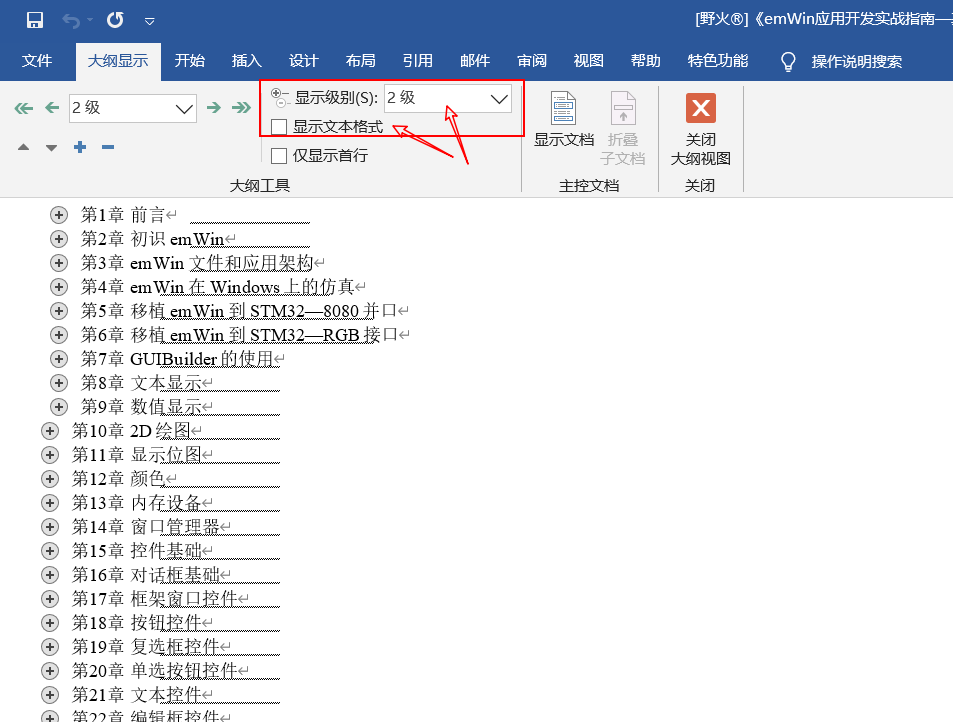Image resolution: width=953 pixels, height=722 pixels.
Task: Open the outline level dropdown showing 2 级
Action: coord(185,109)
